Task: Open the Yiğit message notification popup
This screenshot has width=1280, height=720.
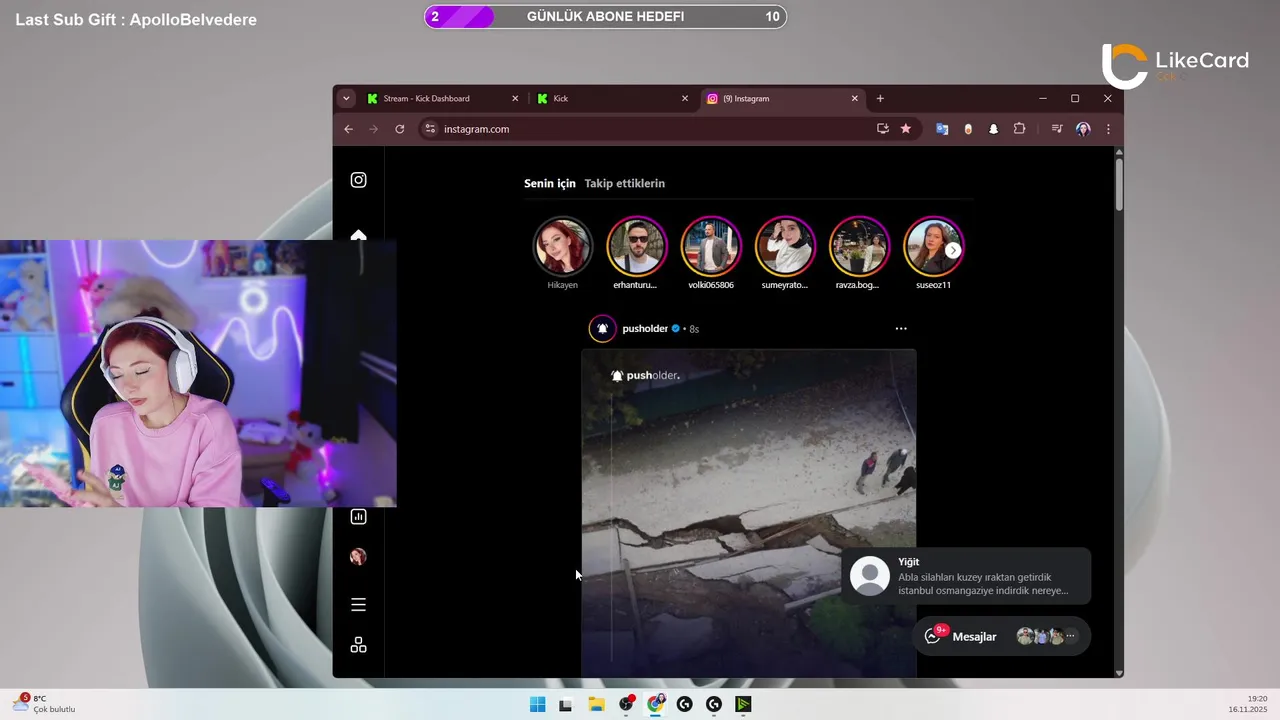Action: 966,576
